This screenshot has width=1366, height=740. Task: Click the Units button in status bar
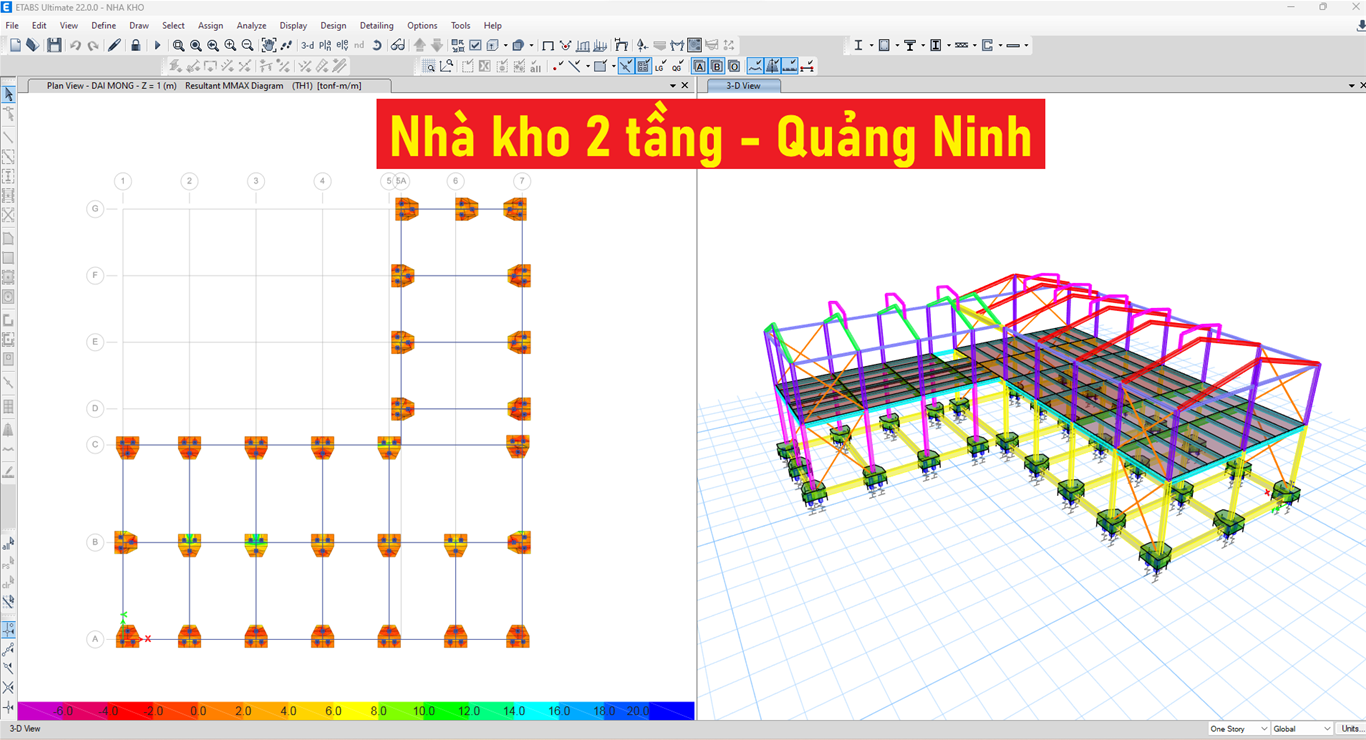[1351, 729]
